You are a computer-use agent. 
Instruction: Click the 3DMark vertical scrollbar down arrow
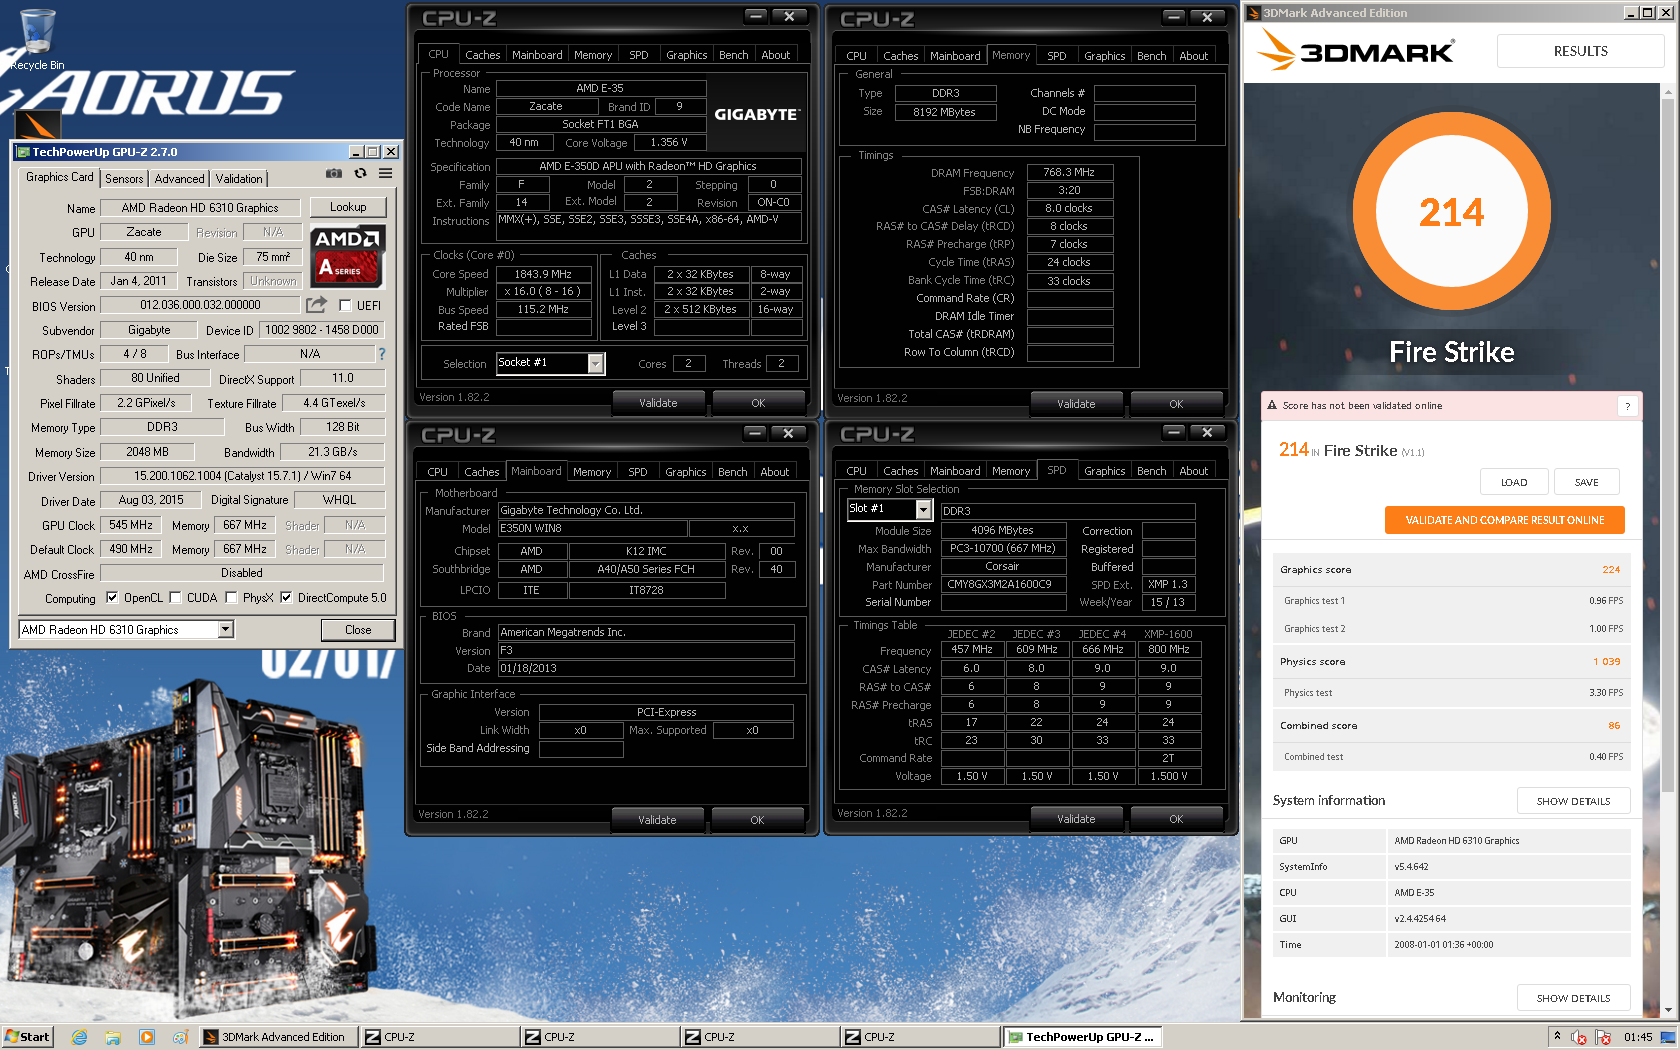pyautogui.click(x=1667, y=1010)
